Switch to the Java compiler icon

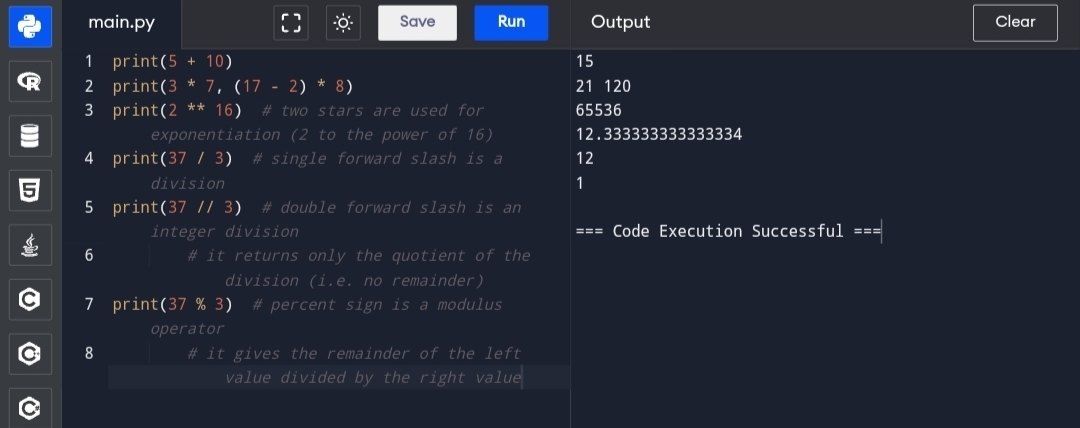[30, 243]
